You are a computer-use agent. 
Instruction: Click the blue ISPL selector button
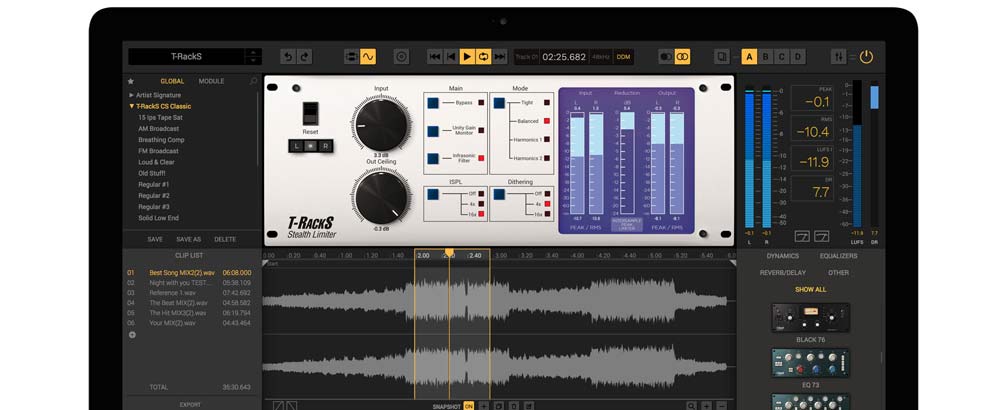point(433,194)
